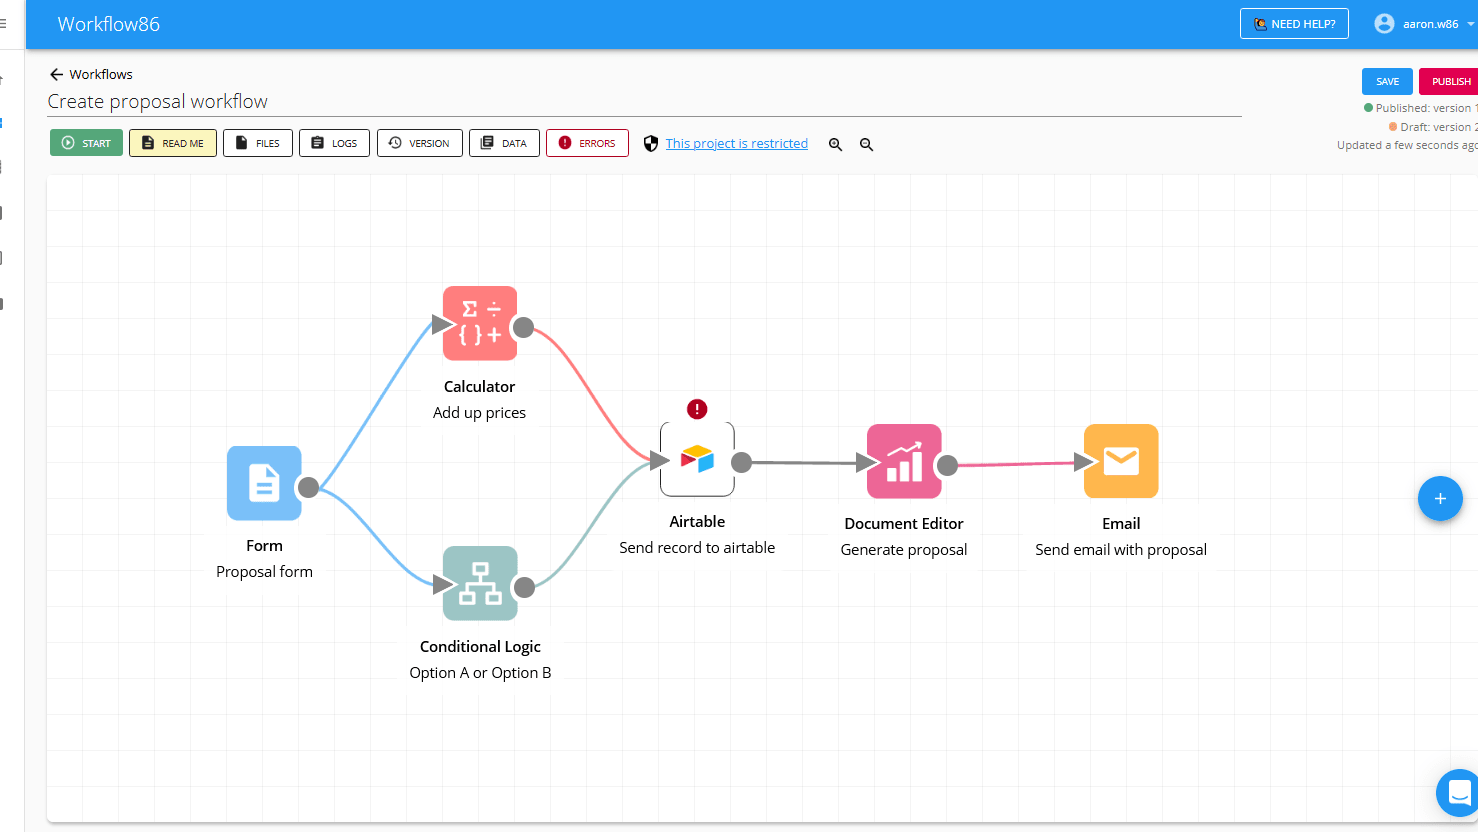Click the 'Conditional Logic' node title

480,646
